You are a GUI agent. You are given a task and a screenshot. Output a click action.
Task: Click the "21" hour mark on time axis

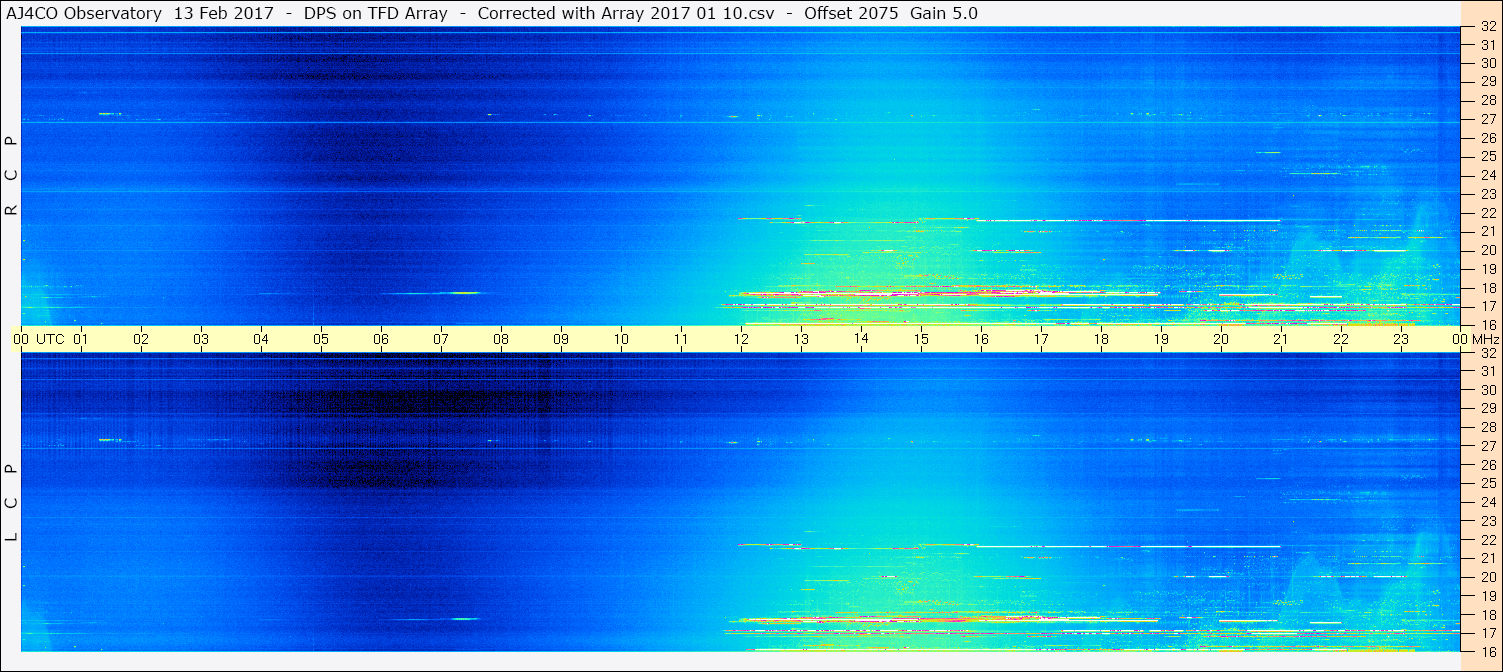coord(1281,339)
